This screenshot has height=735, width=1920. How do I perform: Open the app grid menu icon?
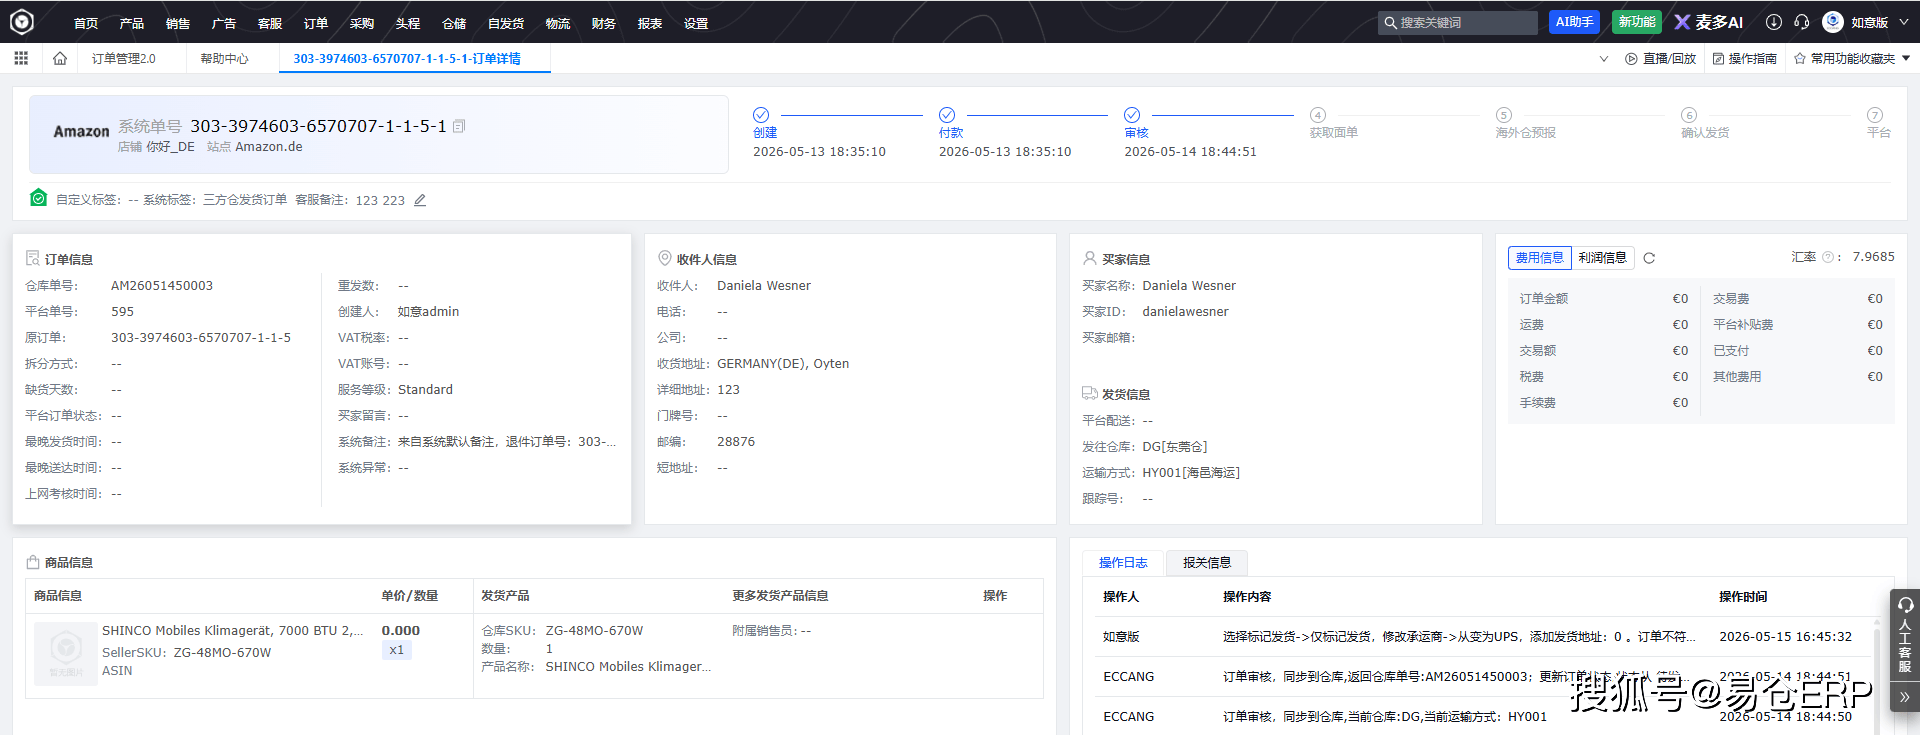pyautogui.click(x=21, y=59)
